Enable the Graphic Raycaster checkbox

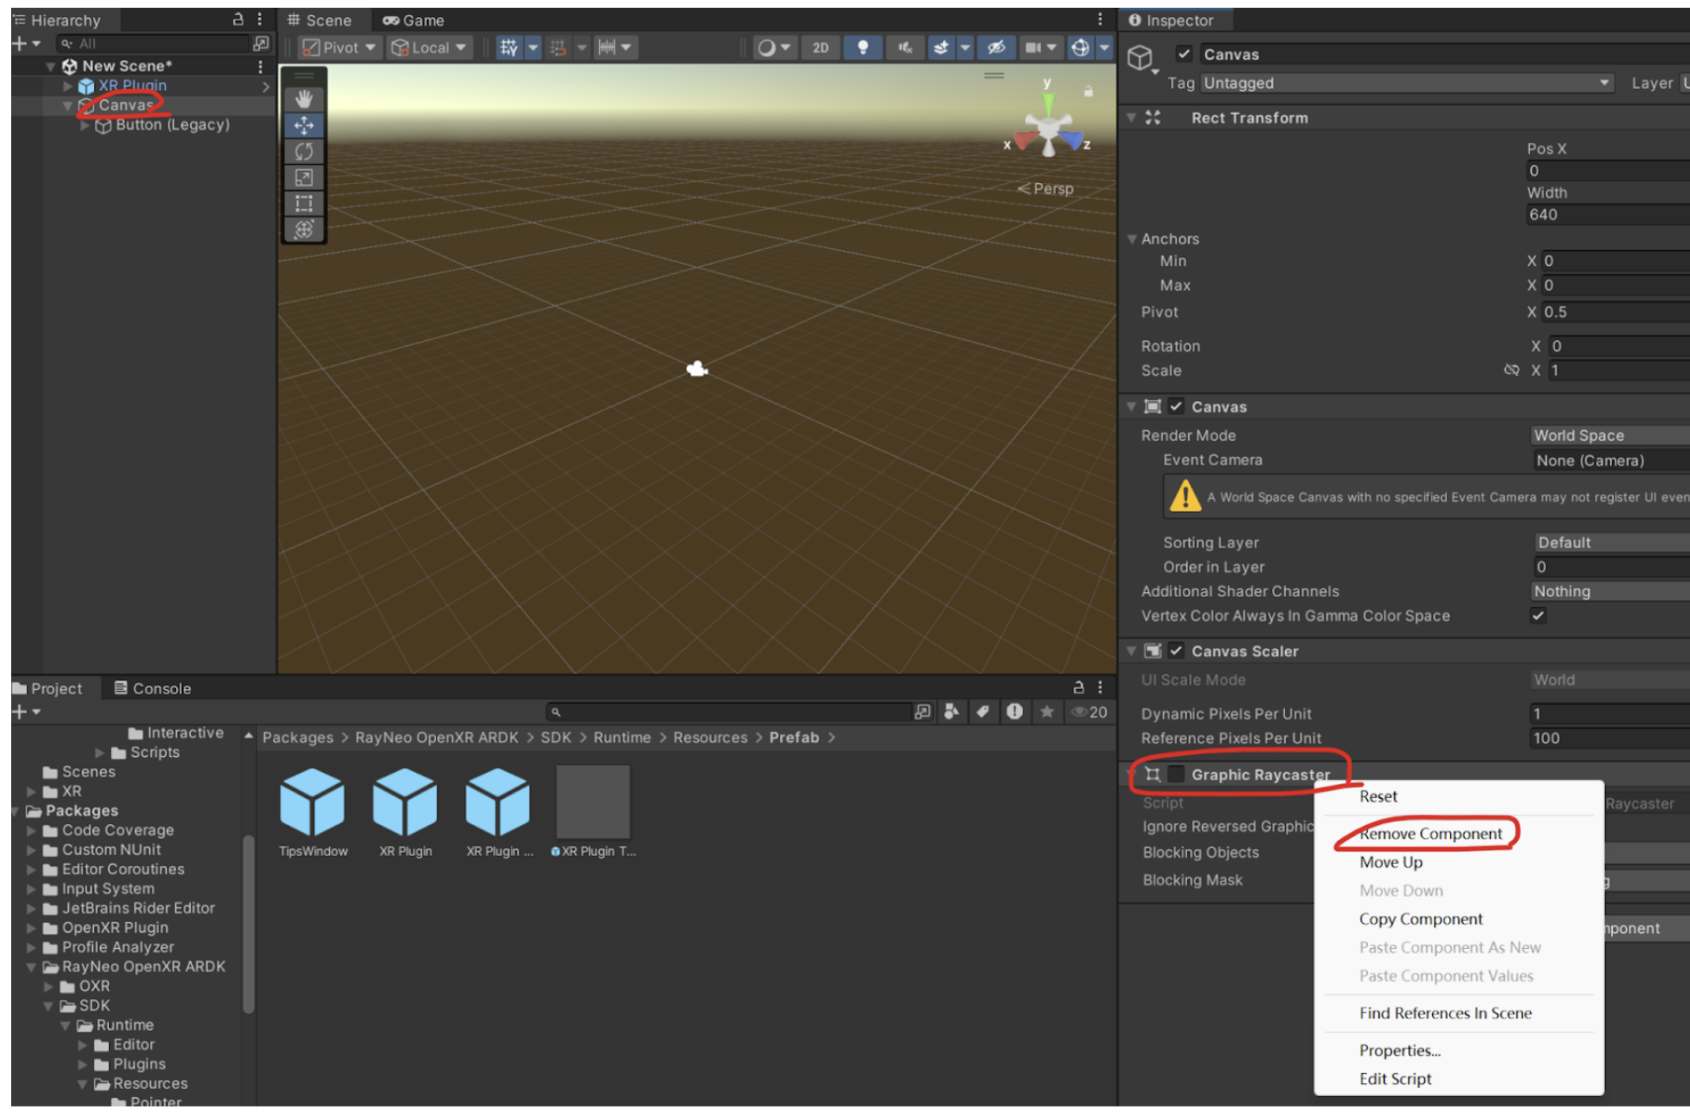click(1176, 774)
